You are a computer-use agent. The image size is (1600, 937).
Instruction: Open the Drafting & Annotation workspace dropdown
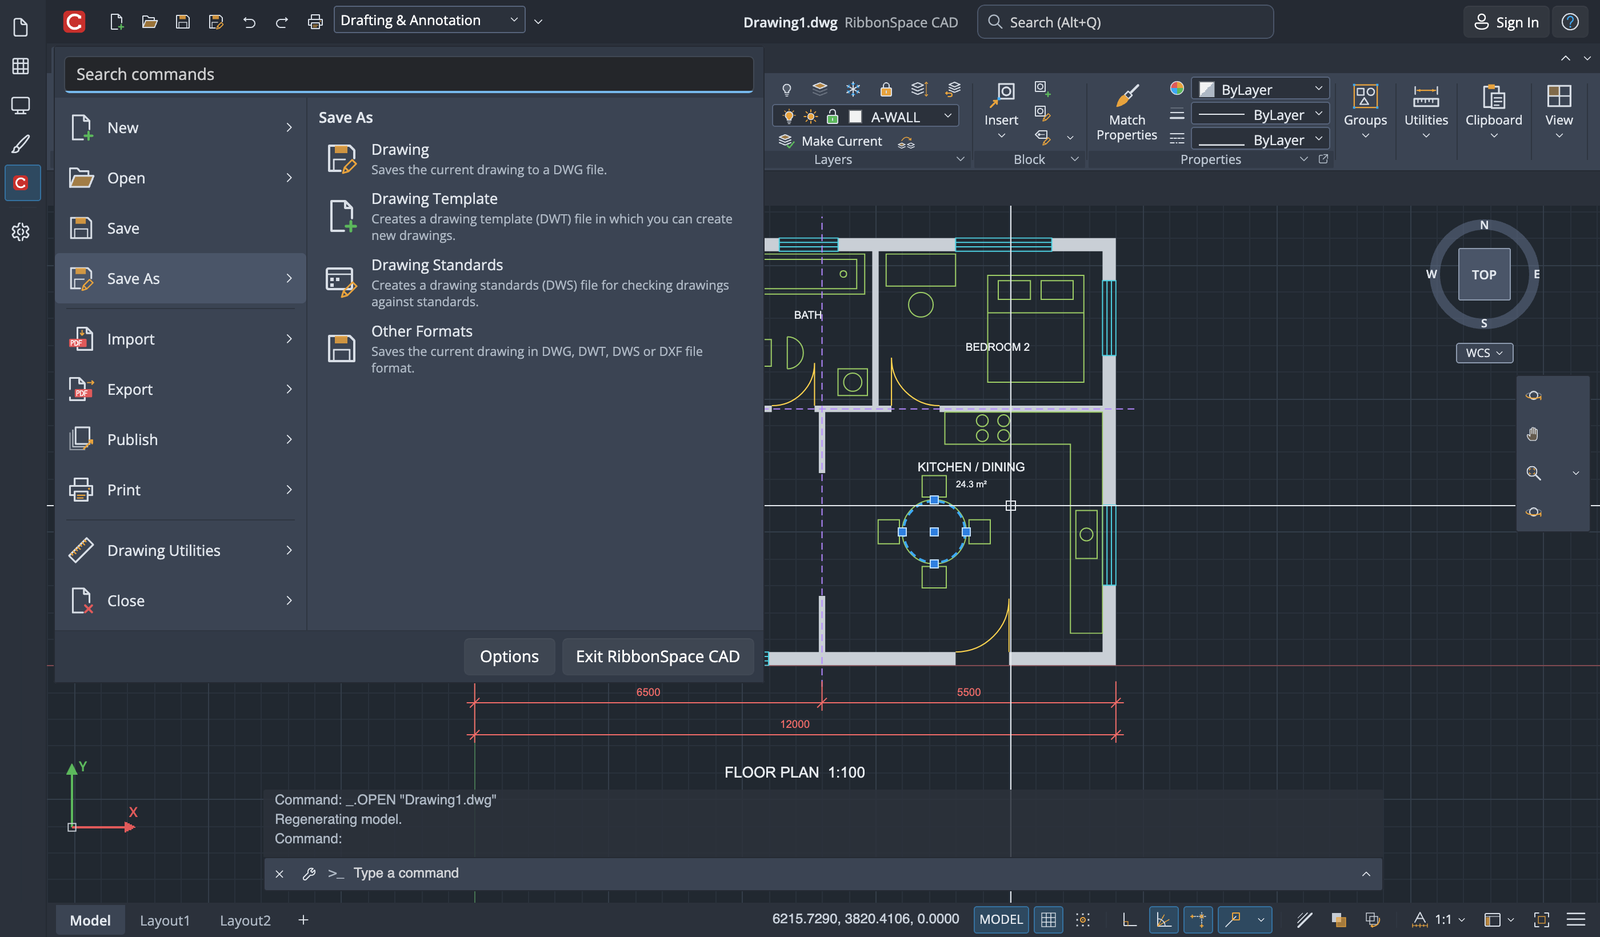(x=429, y=20)
